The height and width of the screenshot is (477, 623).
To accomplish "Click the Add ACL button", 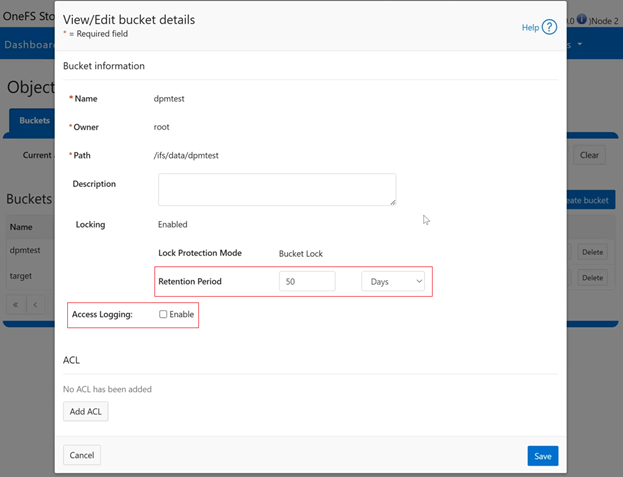I will pyautogui.click(x=85, y=411).
